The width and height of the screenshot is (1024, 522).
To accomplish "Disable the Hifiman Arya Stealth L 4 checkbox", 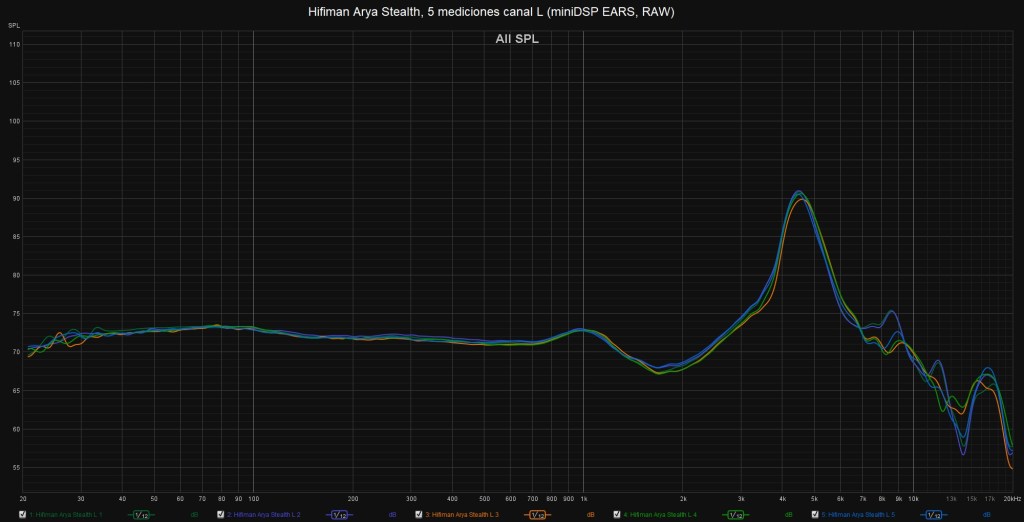I will click(x=616, y=515).
